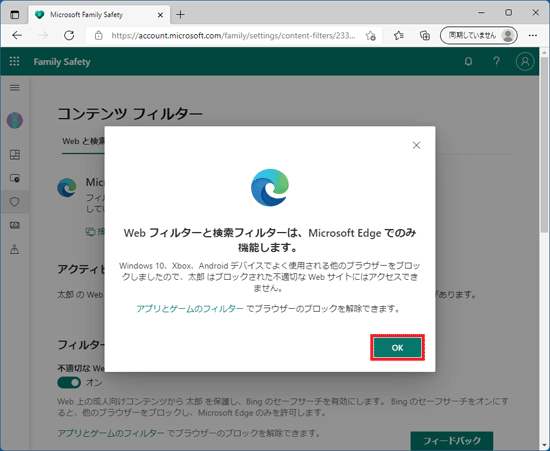Open content filters shield icon
Viewport: 550px width, 451px height.
pos(15,202)
